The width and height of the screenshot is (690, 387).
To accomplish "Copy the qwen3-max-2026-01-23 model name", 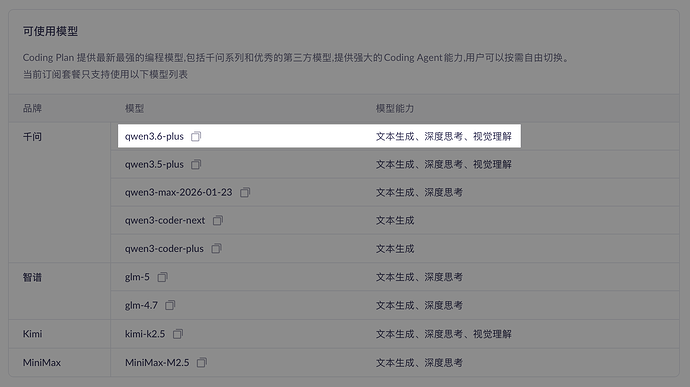I will coord(245,192).
